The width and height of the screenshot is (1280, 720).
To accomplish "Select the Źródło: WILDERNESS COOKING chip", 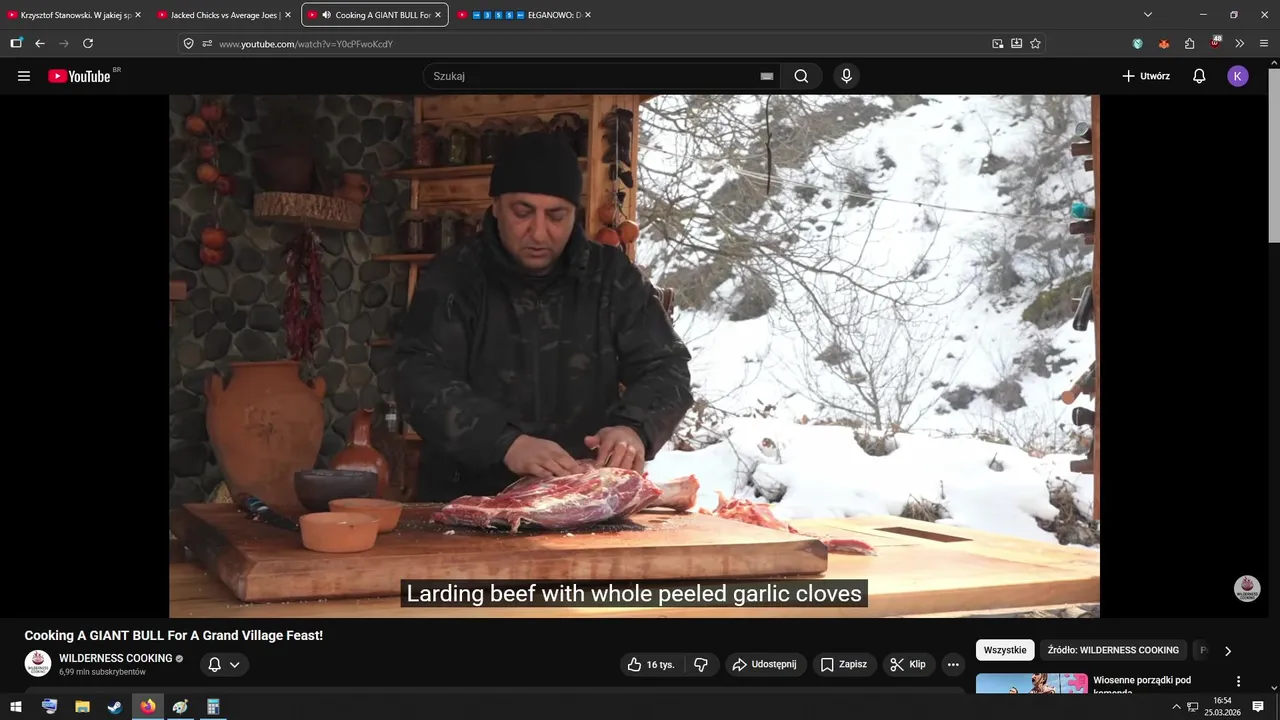I will [x=1113, y=650].
